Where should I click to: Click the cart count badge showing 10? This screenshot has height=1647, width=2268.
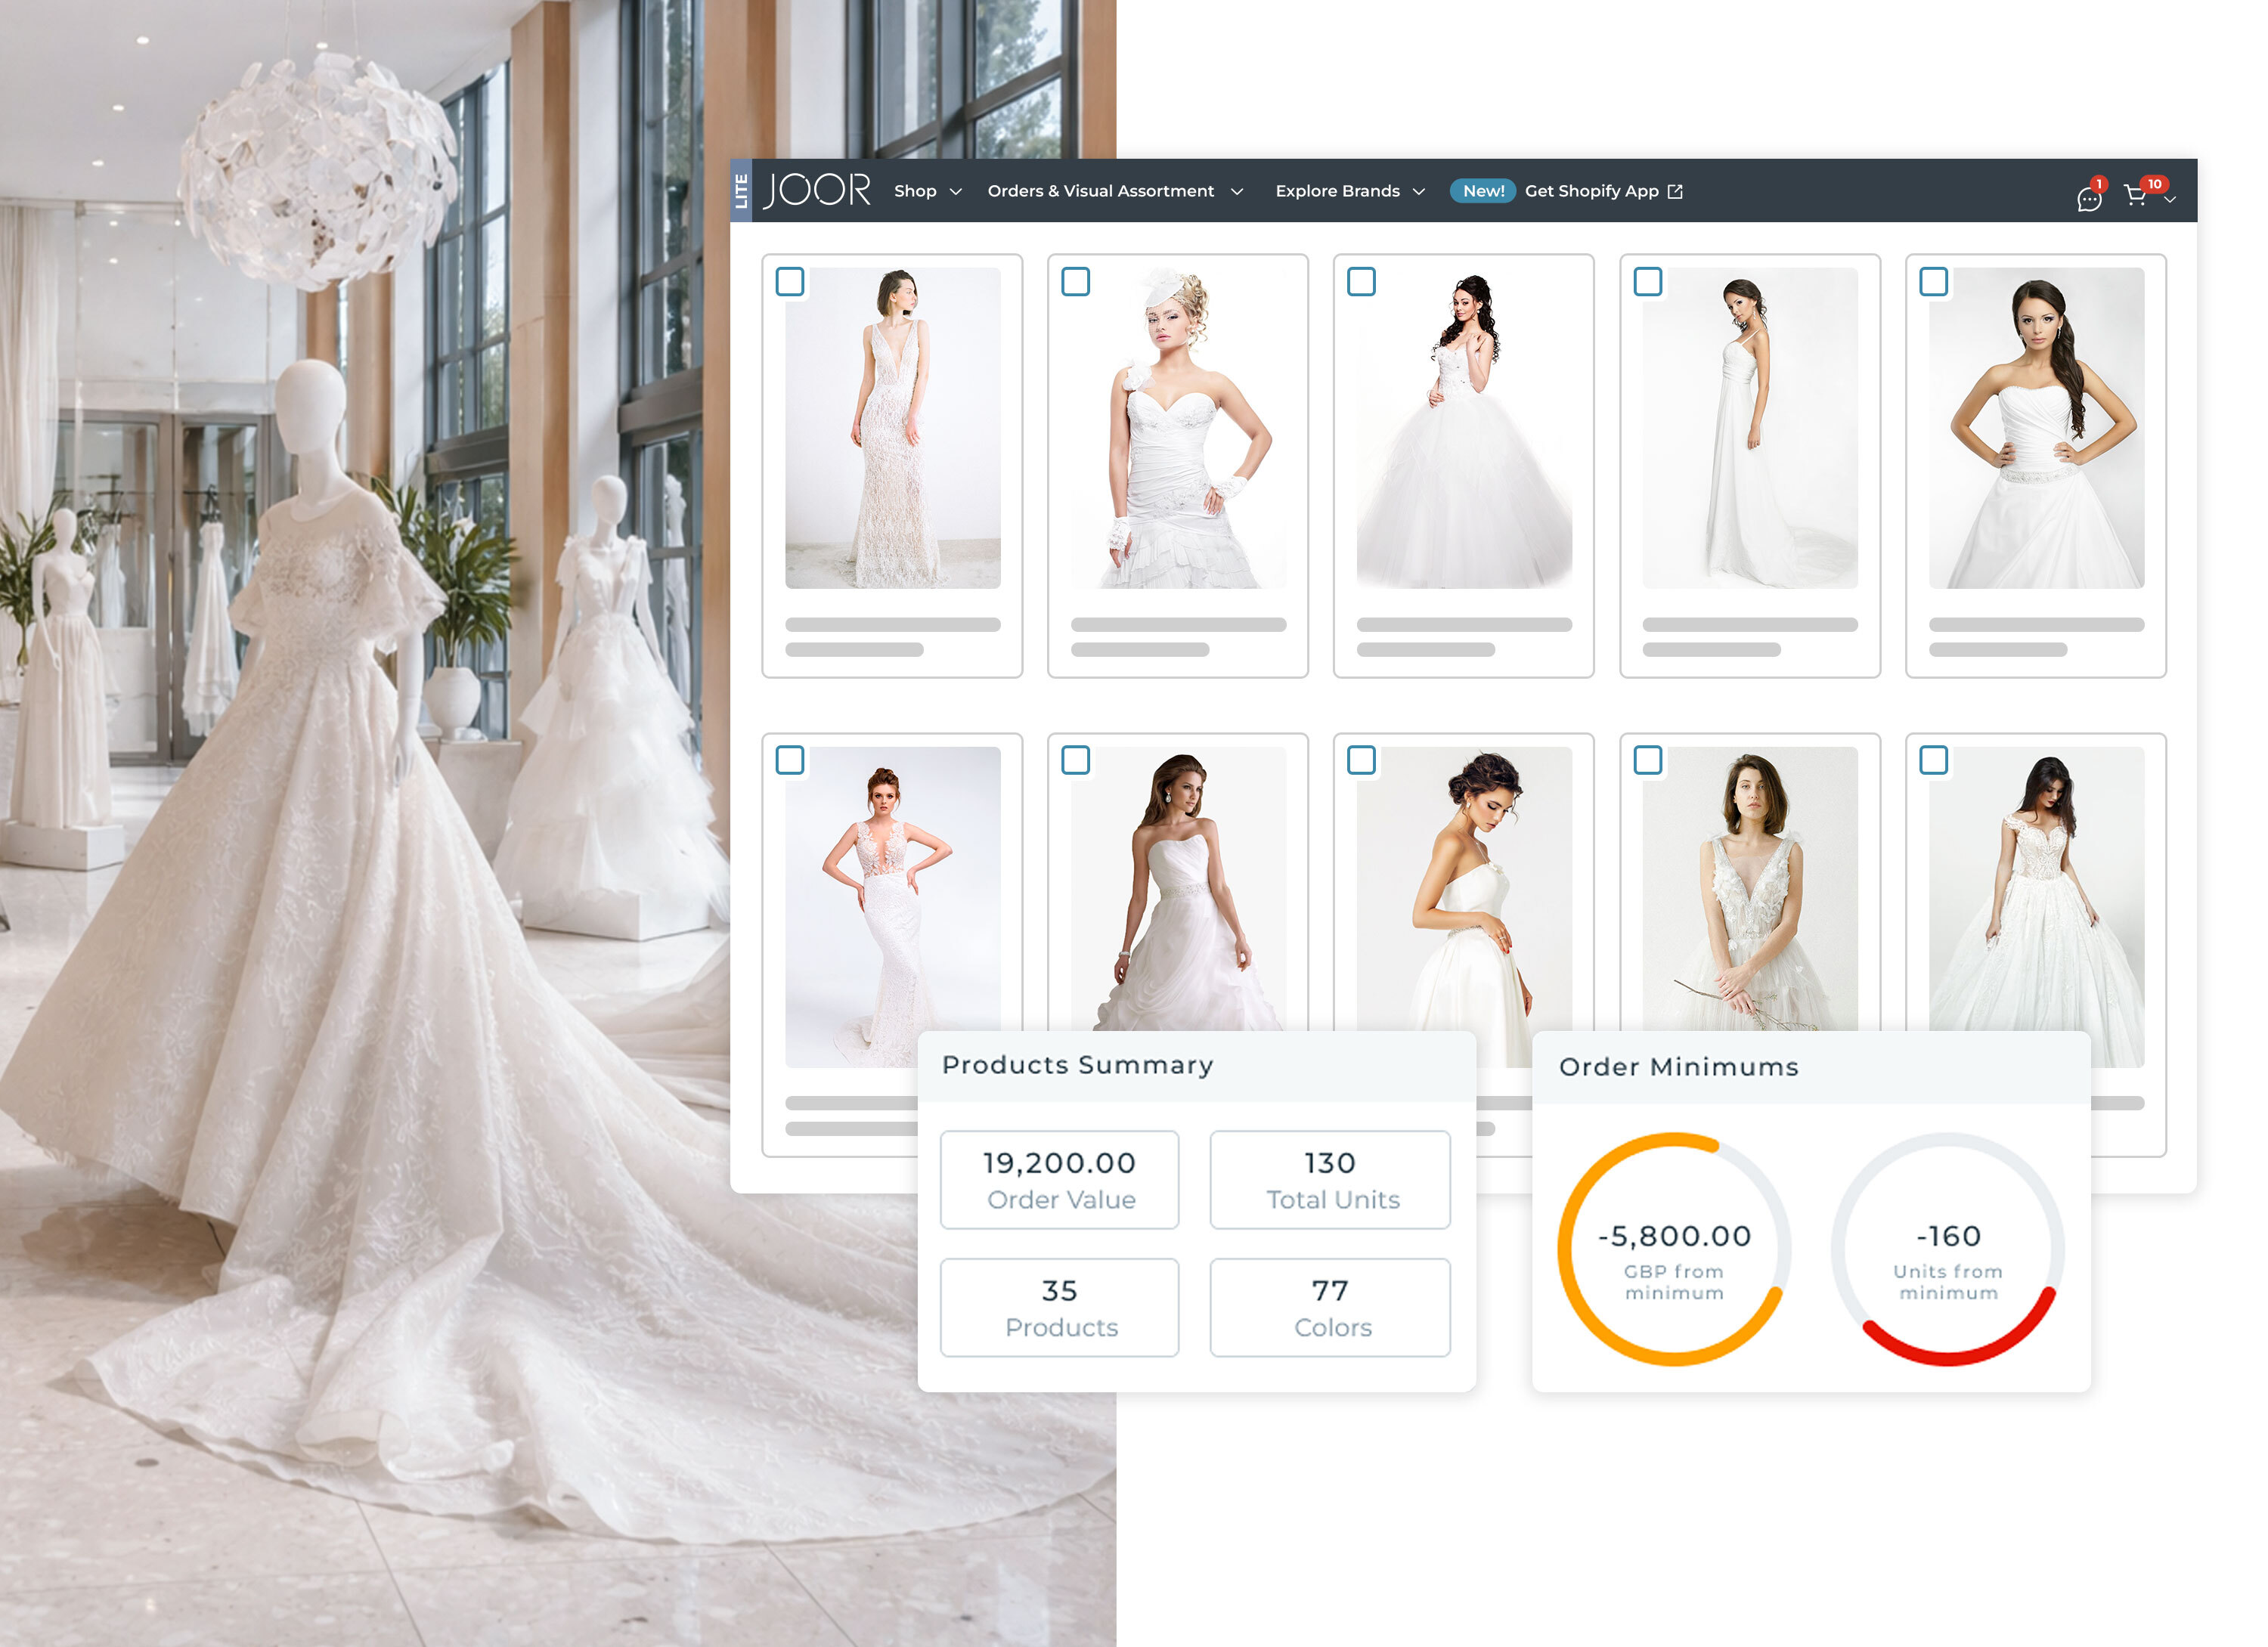pos(2154,184)
